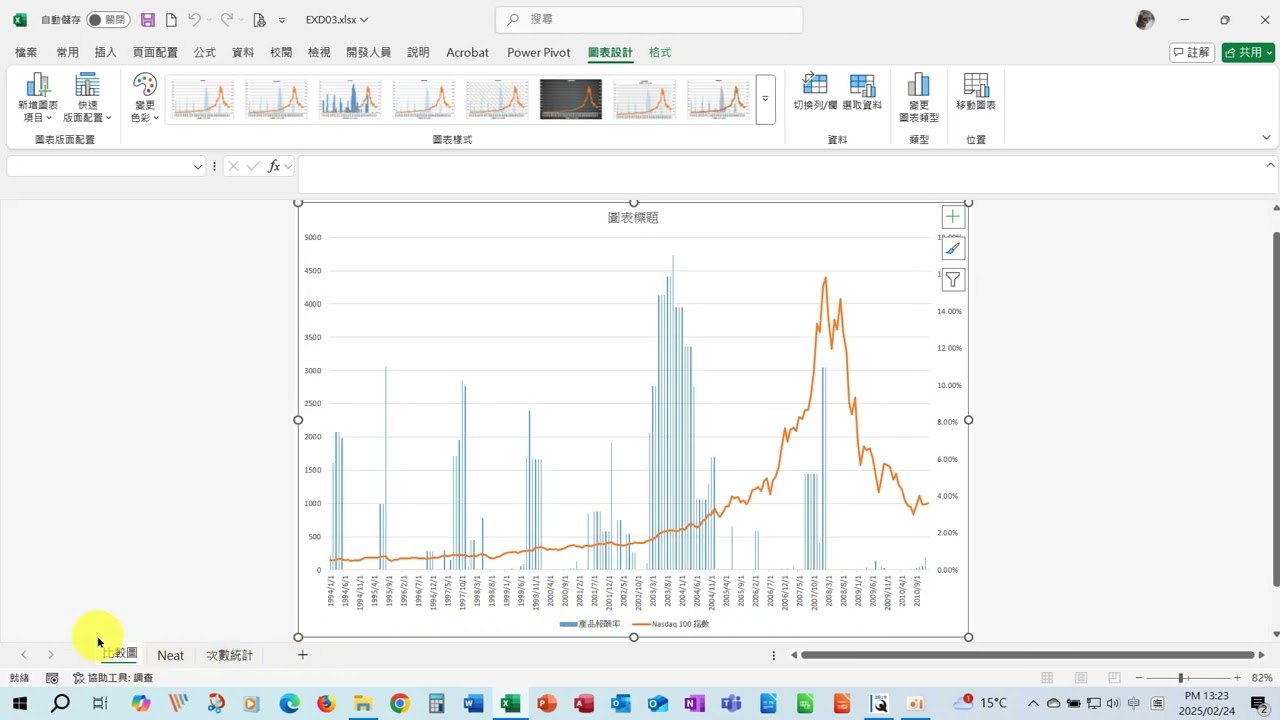Switch to the Insert (插入) ribbon tab
Viewport: 1280px width, 720px height.
105,52
